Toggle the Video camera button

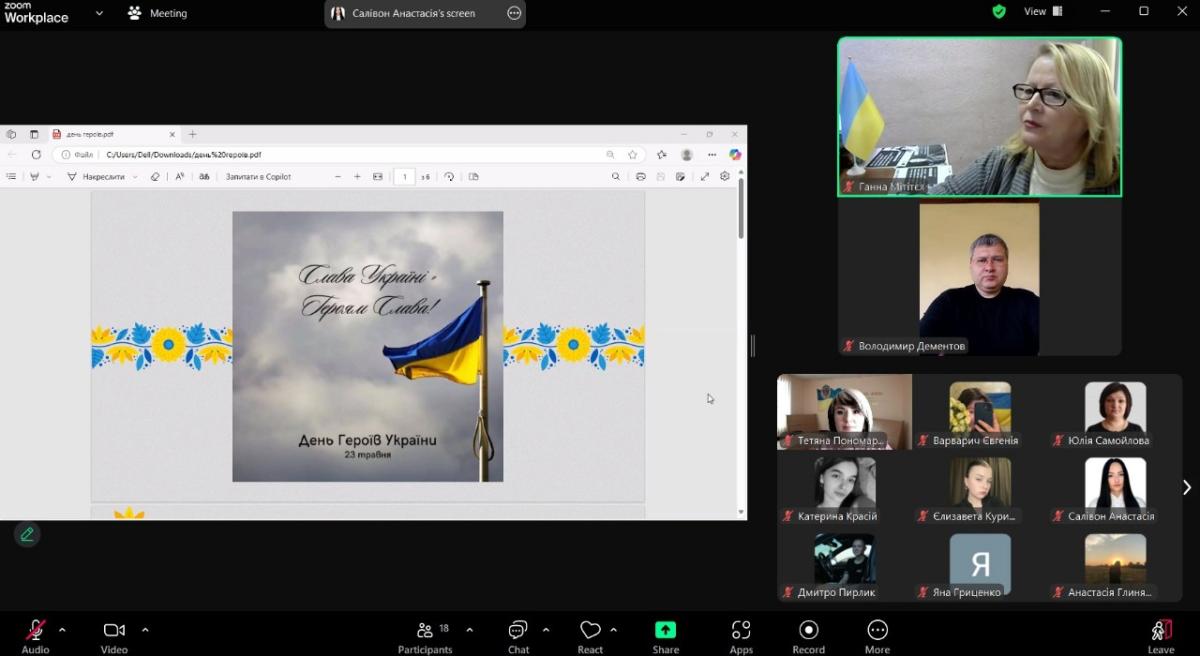coord(114,636)
